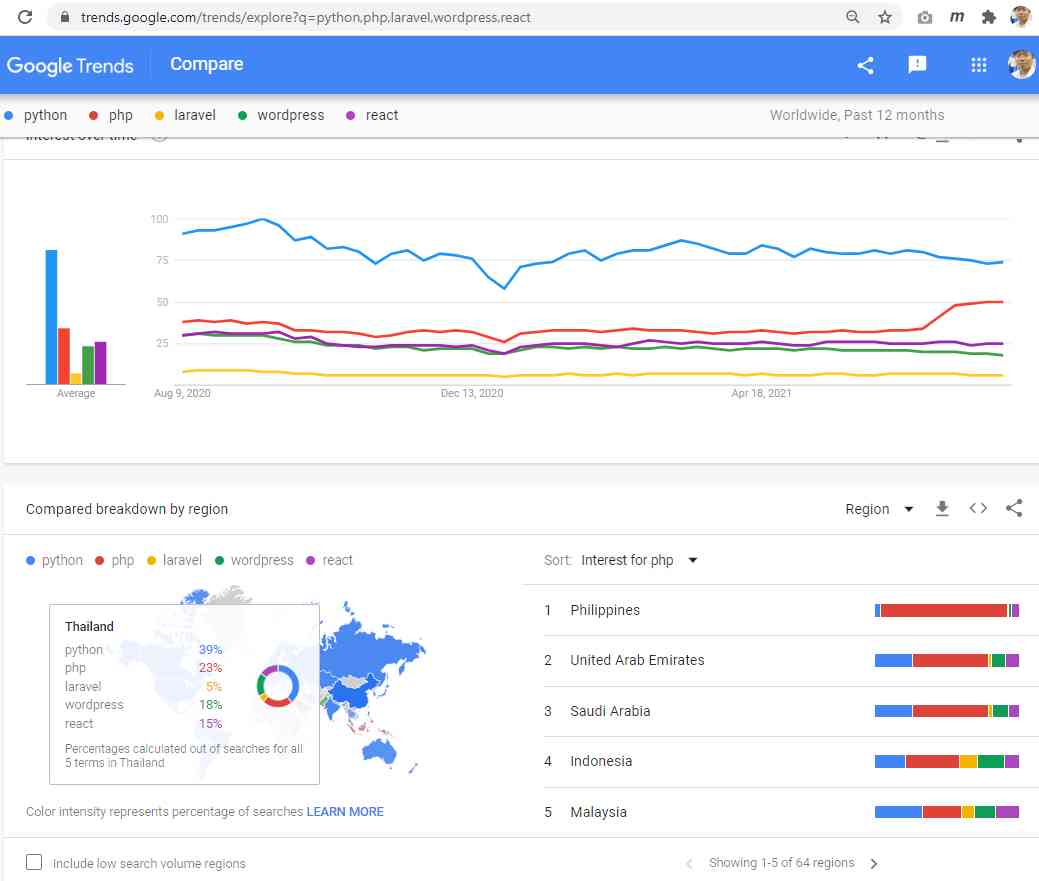Click the embed code icon for regions
Screen dimensions: 1039x881
click(978, 509)
